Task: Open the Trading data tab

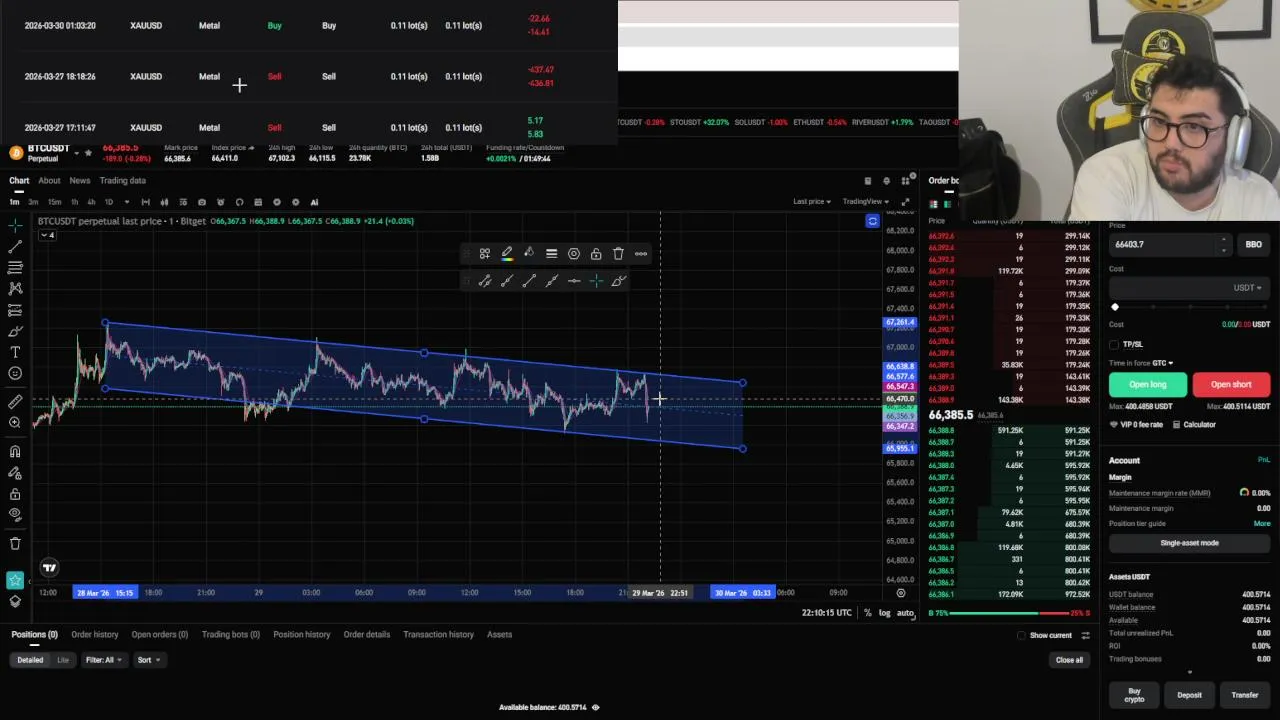Action: click(123, 181)
